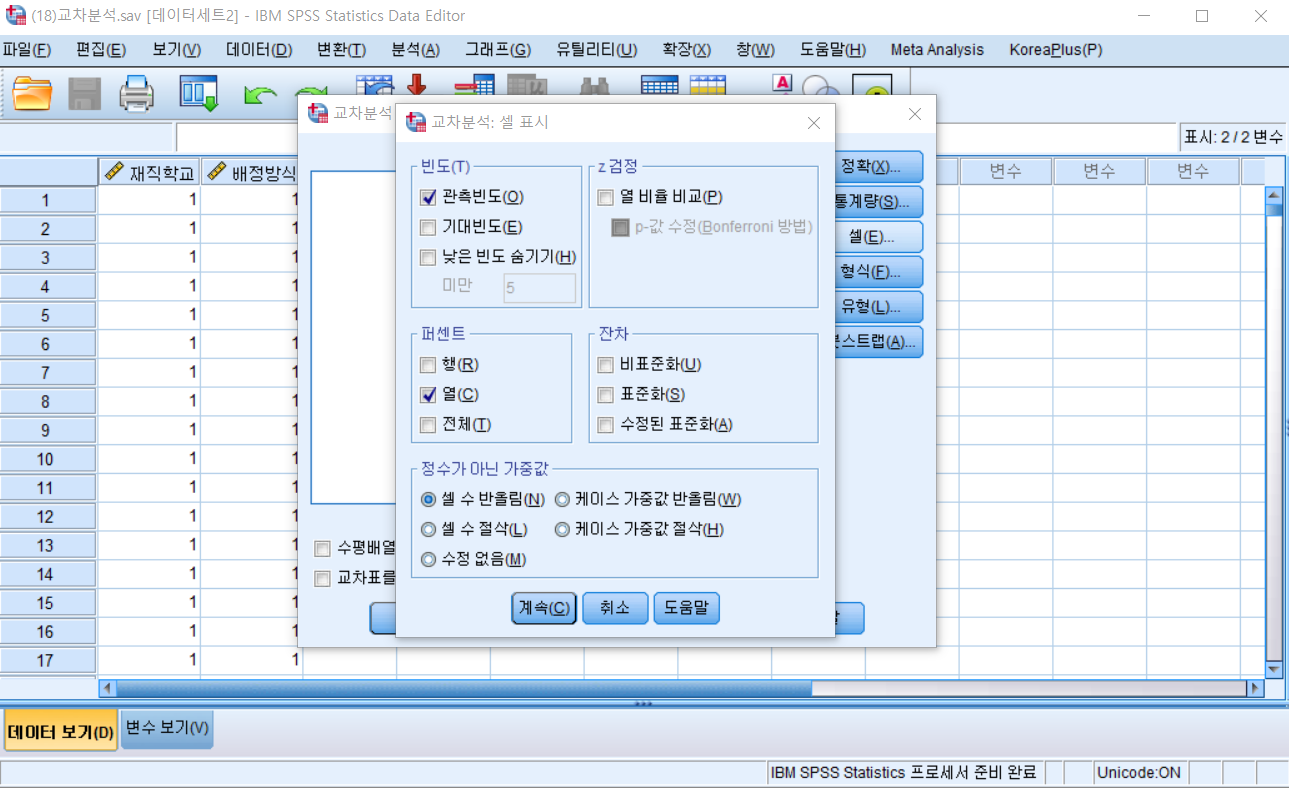Select the 셀 수 반올림(N) radio button
This screenshot has width=1289, height=788.
429,500
